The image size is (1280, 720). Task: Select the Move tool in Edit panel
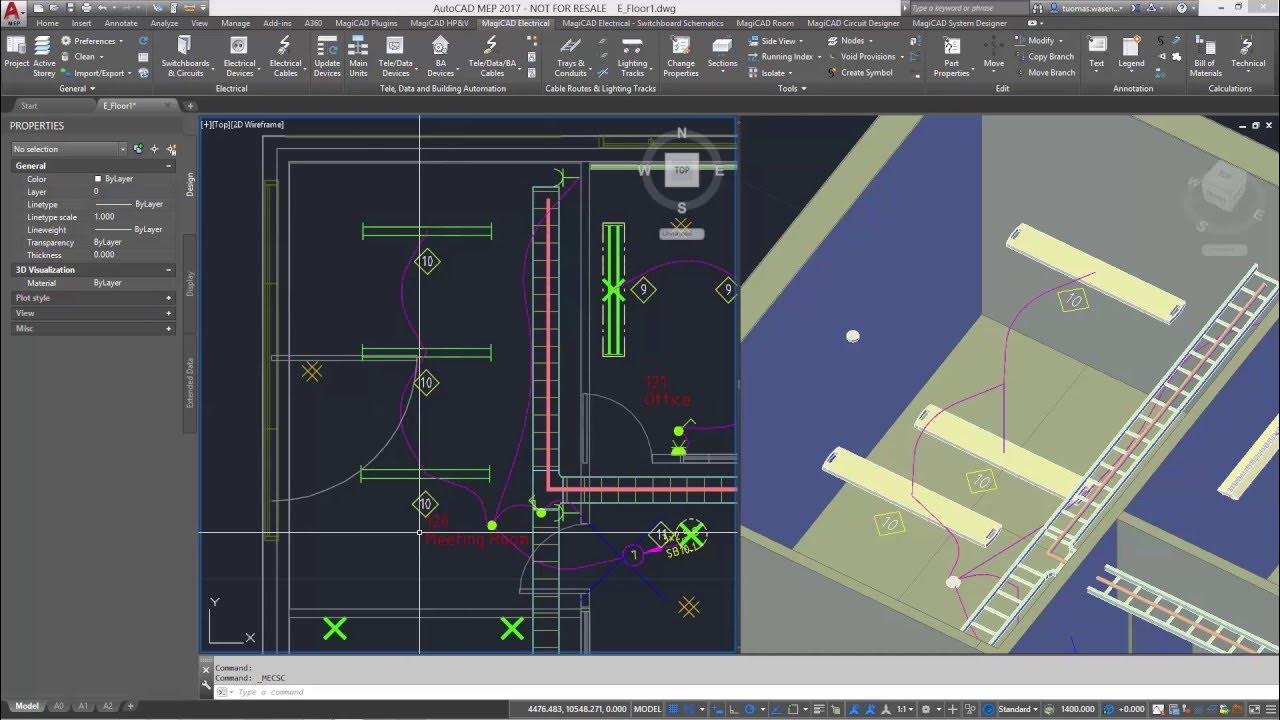coord(994,52)
